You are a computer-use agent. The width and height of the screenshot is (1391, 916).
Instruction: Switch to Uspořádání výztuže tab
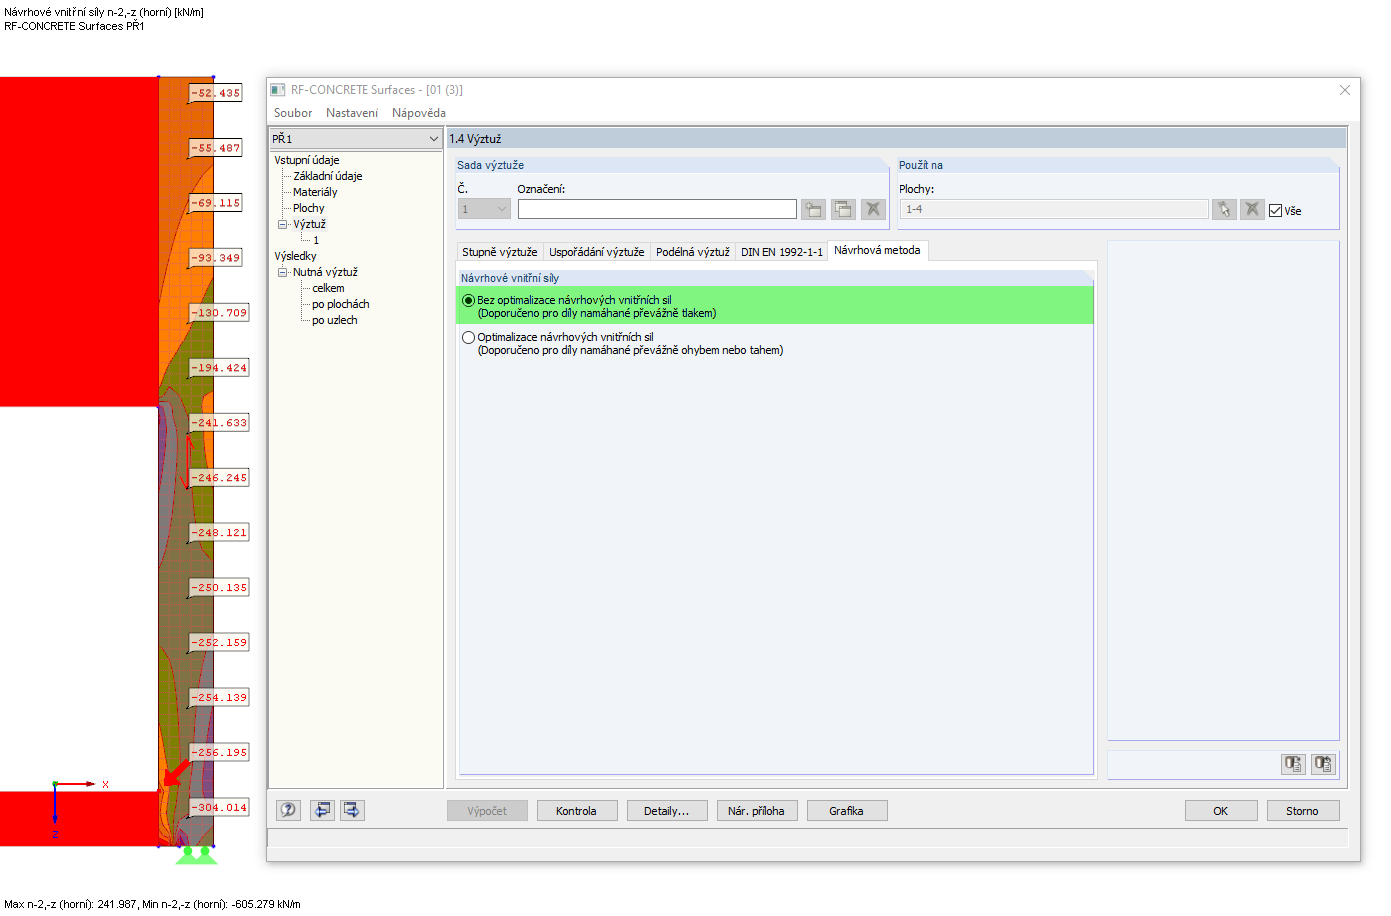click(x=596, y=252)
